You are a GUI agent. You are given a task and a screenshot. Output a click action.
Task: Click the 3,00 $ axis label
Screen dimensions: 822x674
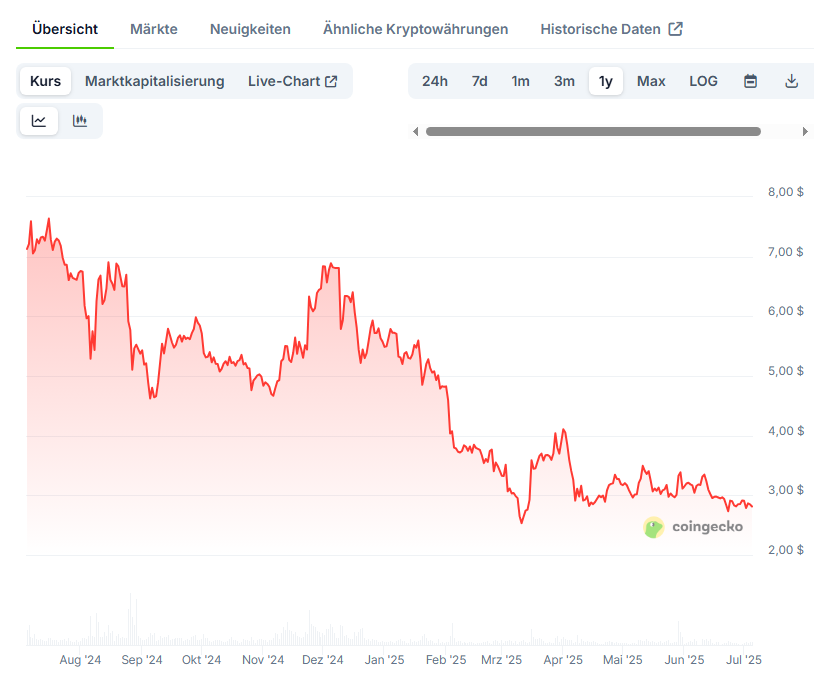[x=785, y=490]
